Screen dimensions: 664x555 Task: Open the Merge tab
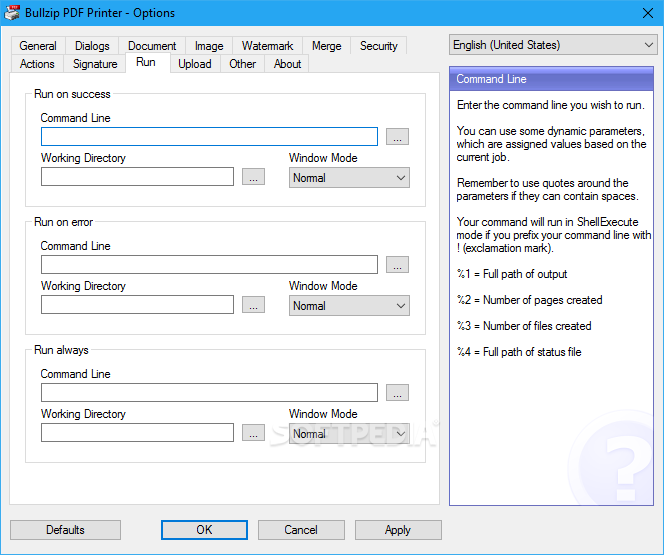point(326,46)
